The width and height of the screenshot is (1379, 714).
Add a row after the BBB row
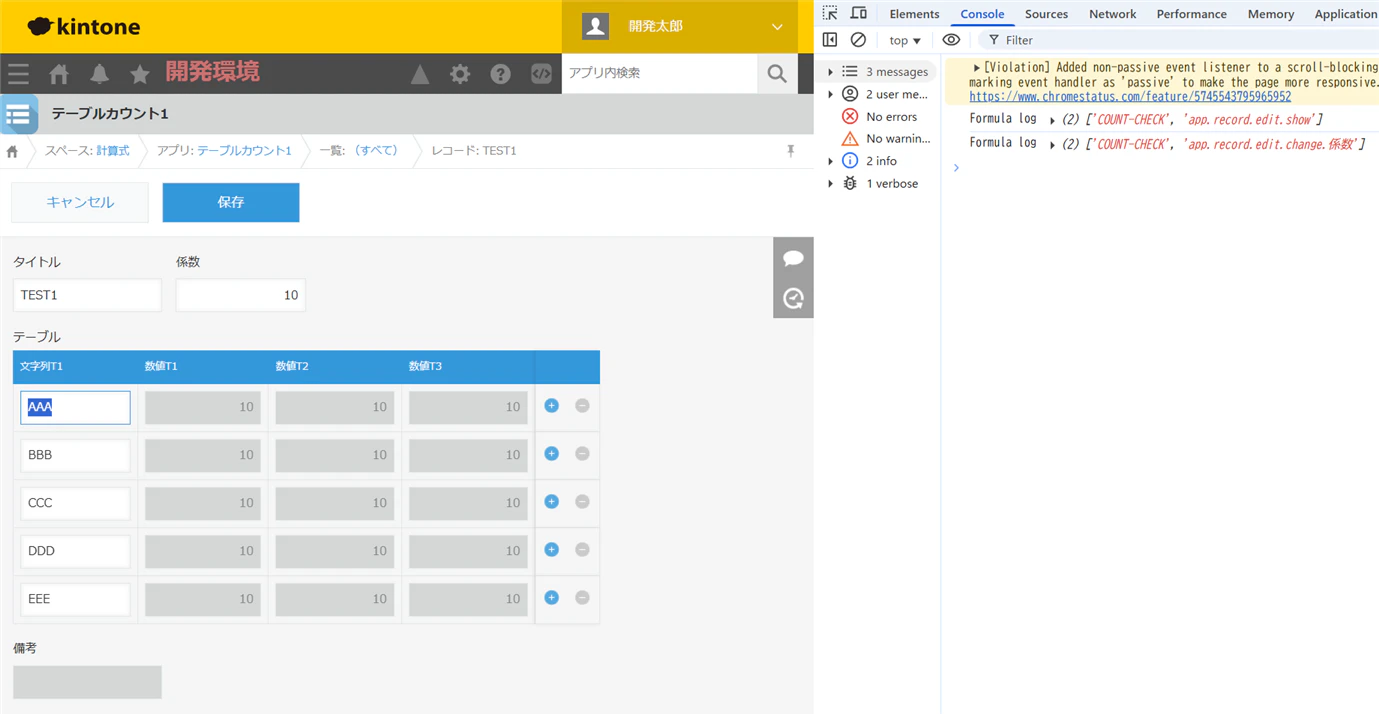(551, 454)
